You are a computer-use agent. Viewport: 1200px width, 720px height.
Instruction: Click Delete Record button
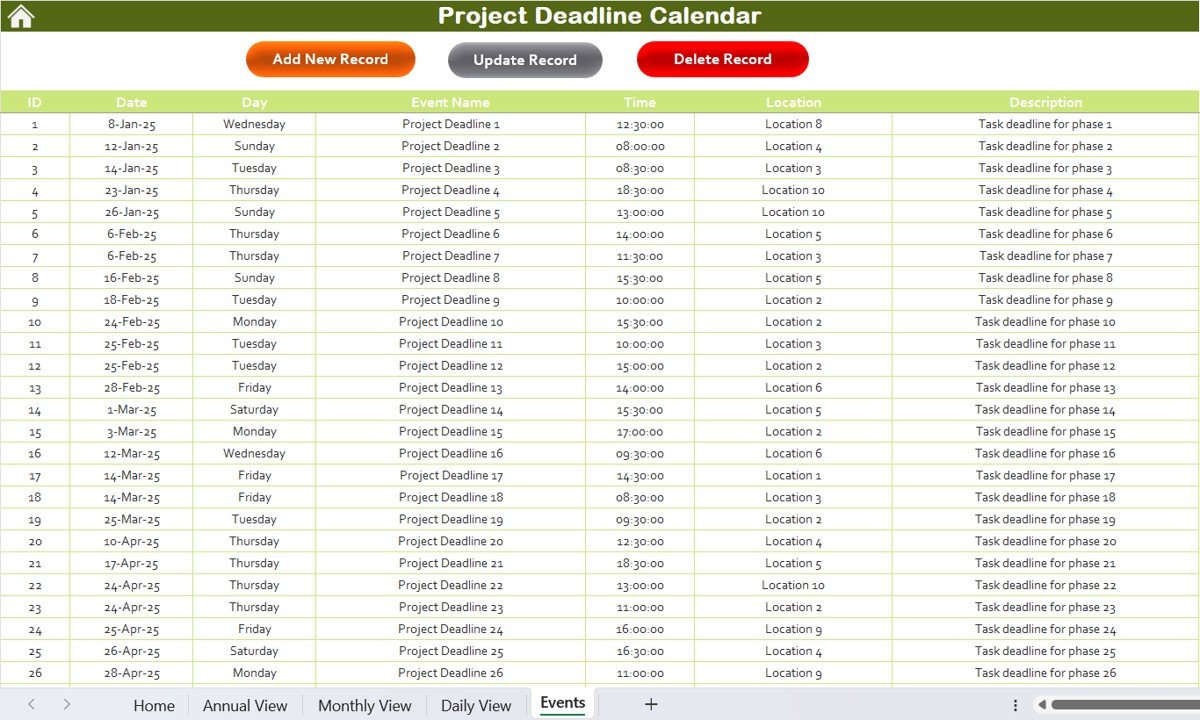click(722, 59)
